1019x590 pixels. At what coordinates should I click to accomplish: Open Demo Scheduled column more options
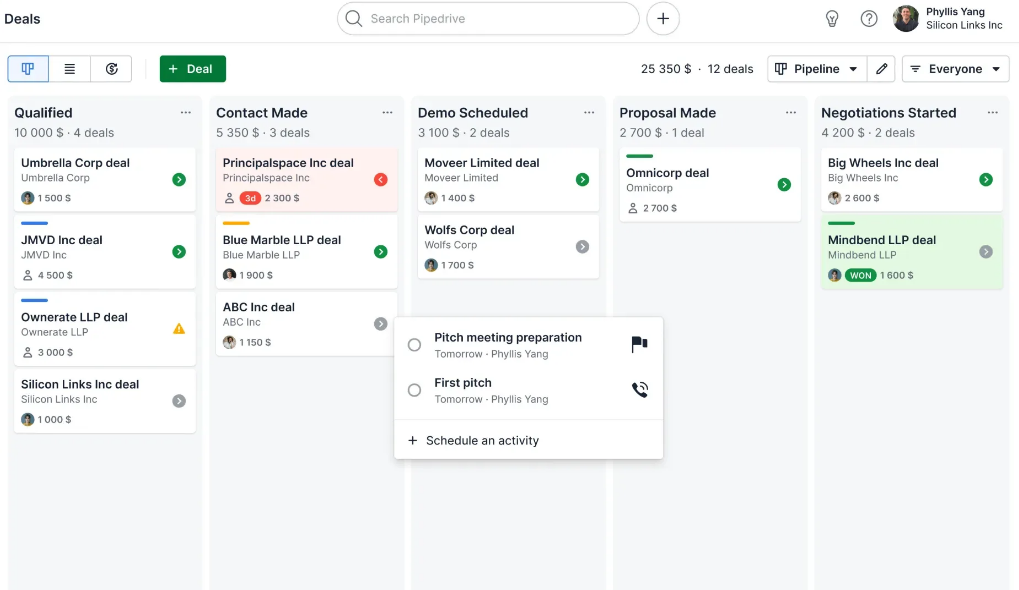(589, 112)
